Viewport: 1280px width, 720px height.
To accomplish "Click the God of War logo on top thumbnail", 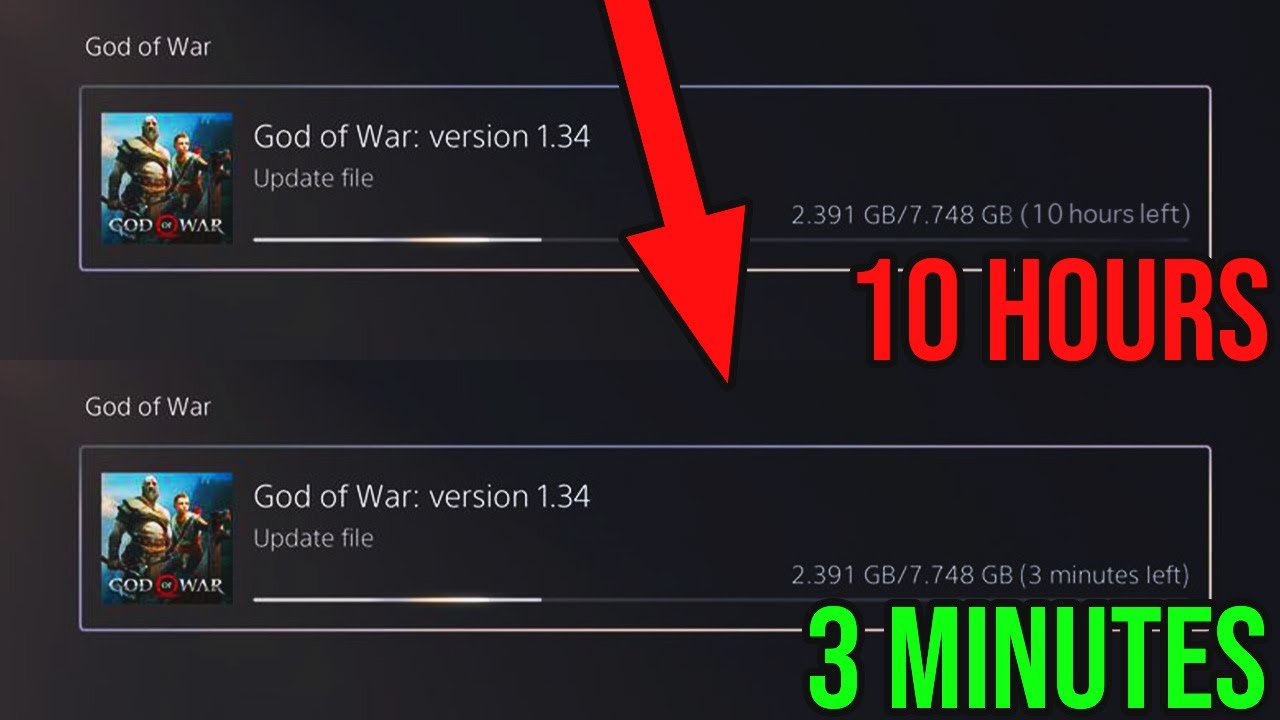I will tap(167, 226).
